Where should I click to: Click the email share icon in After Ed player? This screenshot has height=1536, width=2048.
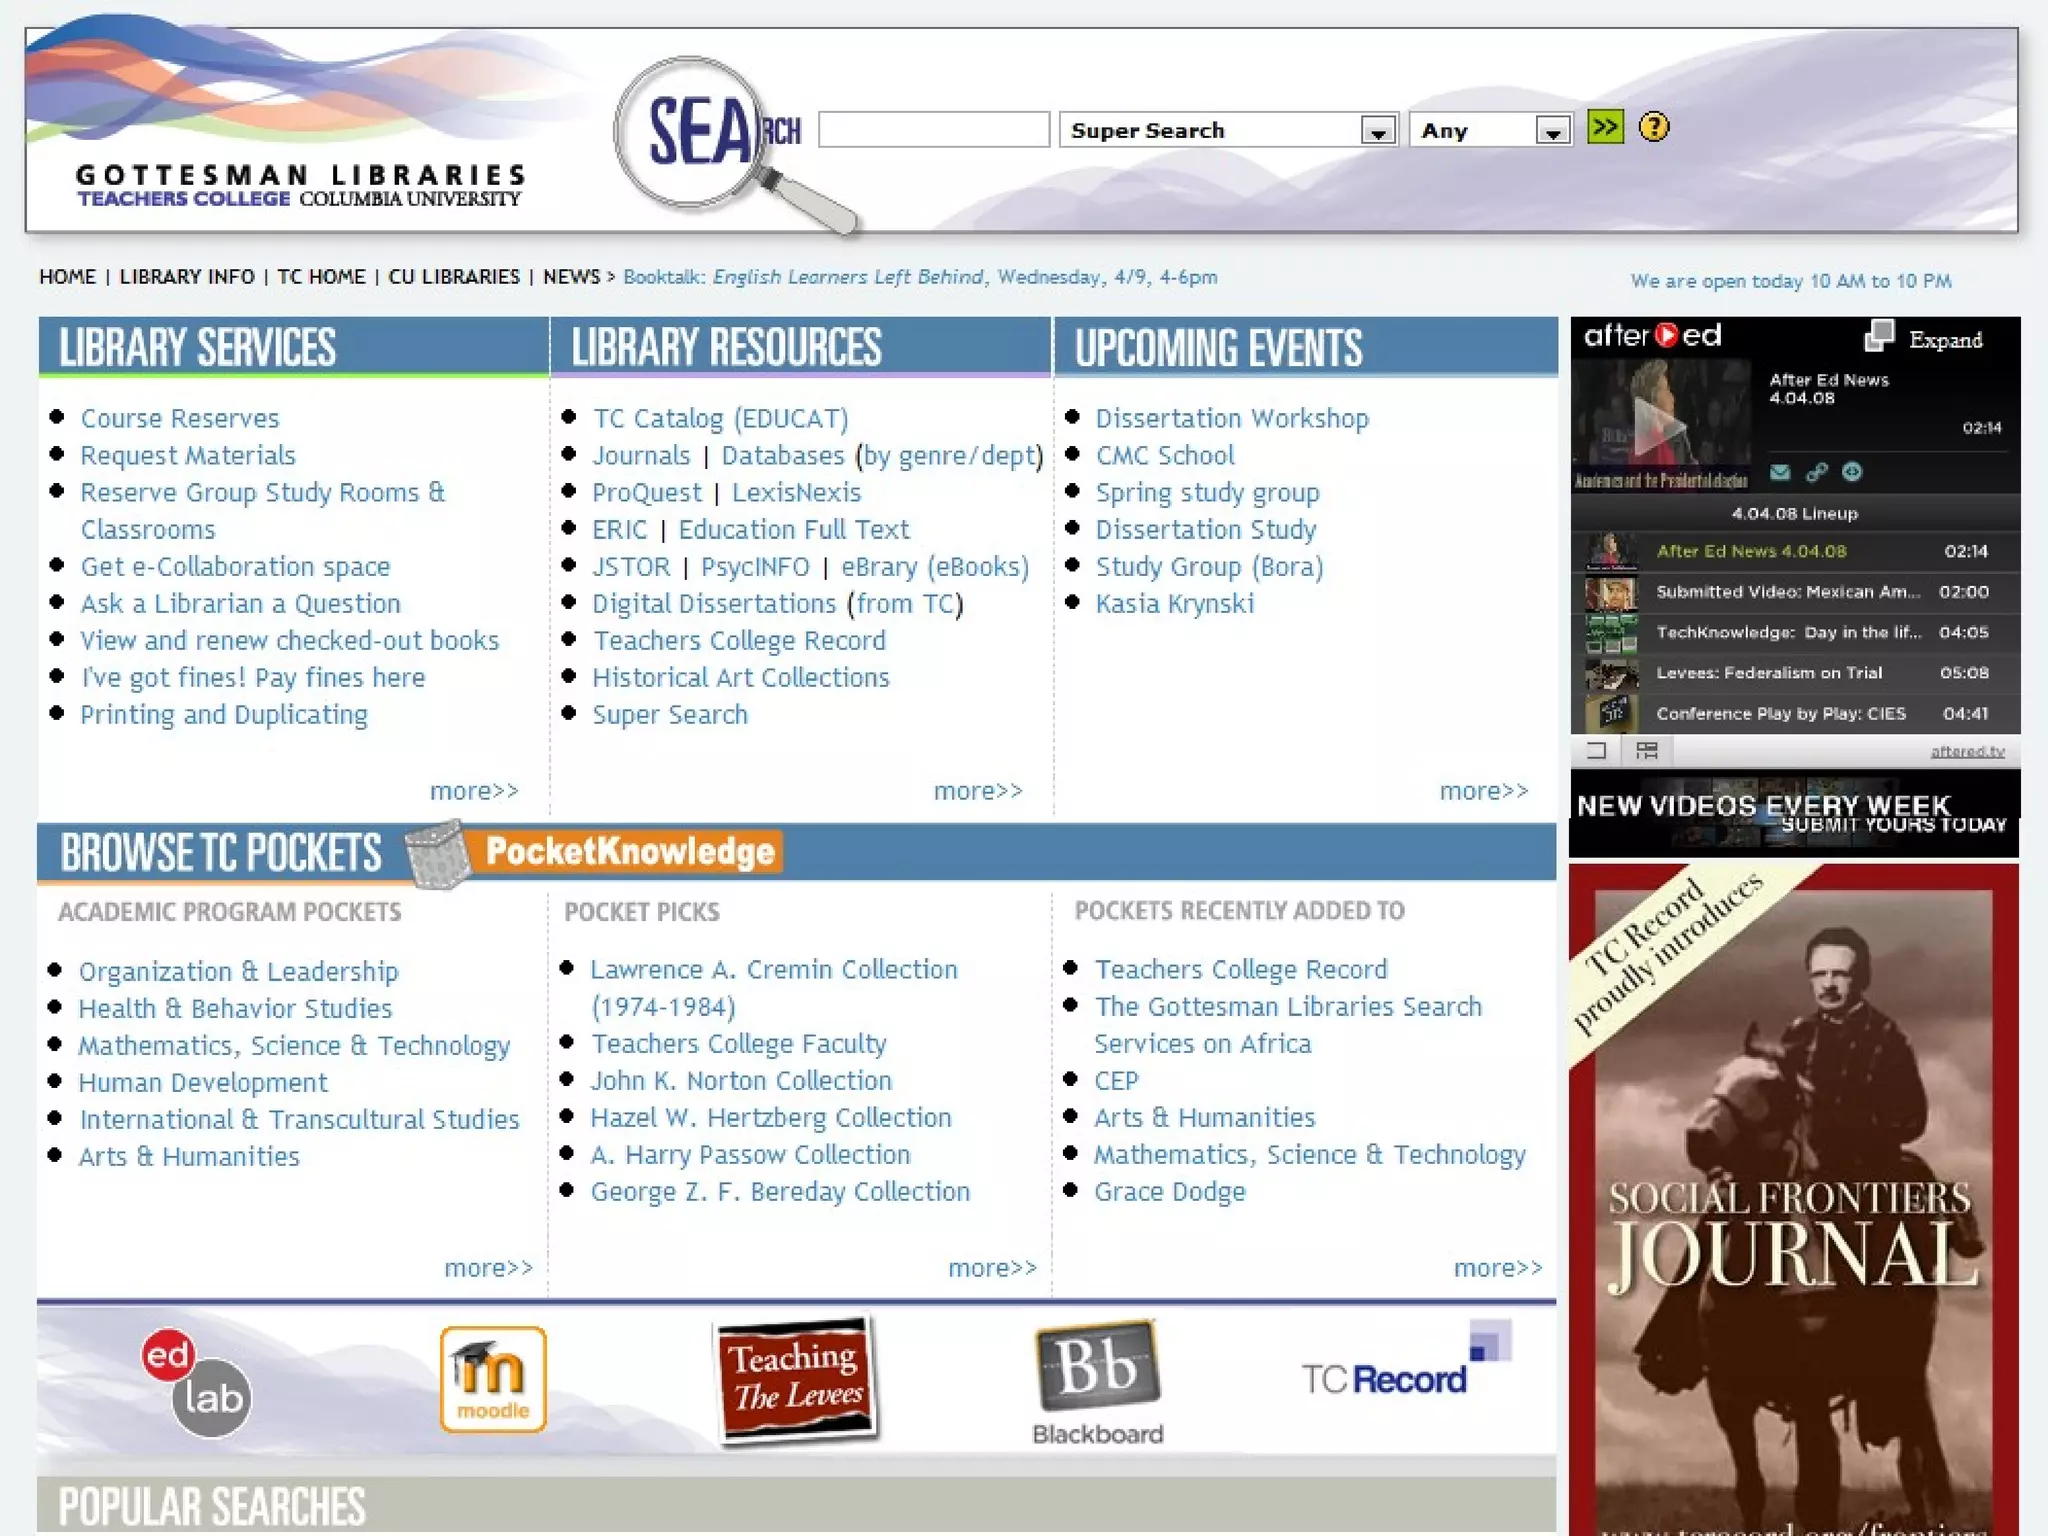click(x=1780, y=472)
